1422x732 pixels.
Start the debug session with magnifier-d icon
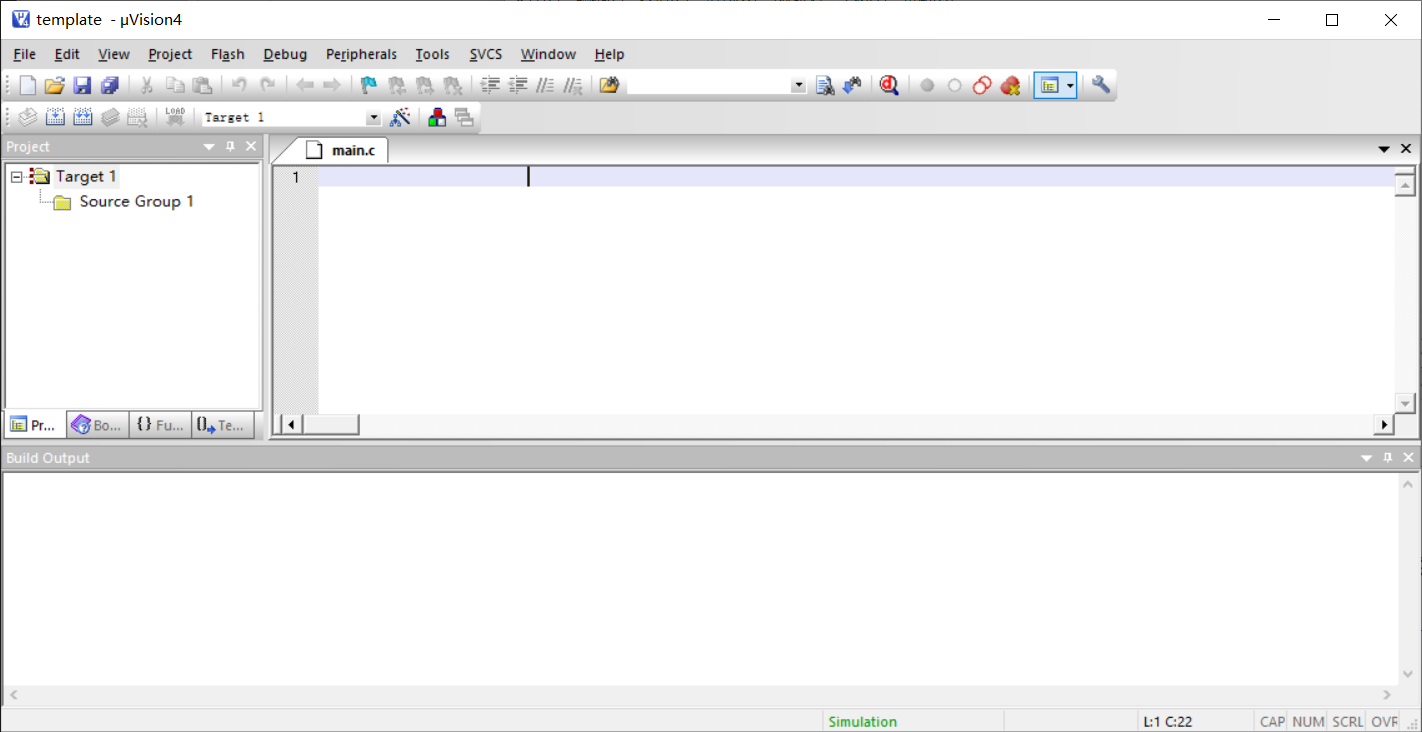[x=889, y=86]
